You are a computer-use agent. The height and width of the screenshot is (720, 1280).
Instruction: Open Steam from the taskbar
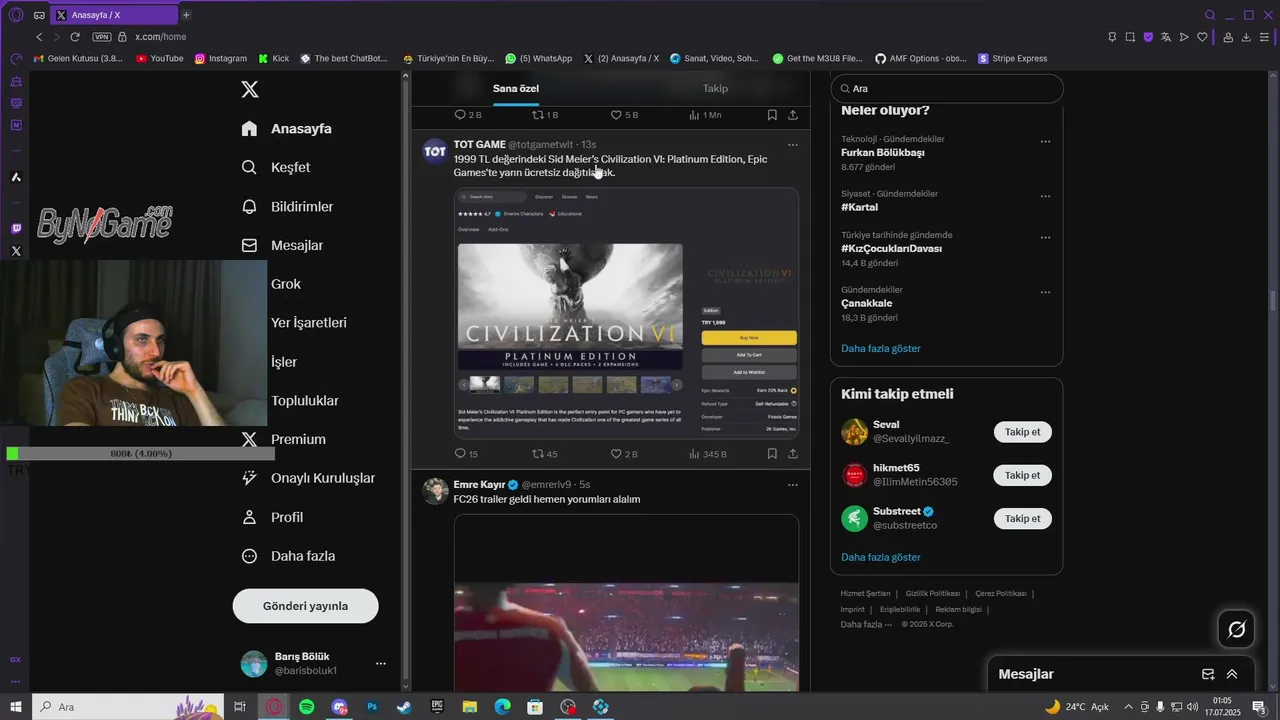coord(404,707)
